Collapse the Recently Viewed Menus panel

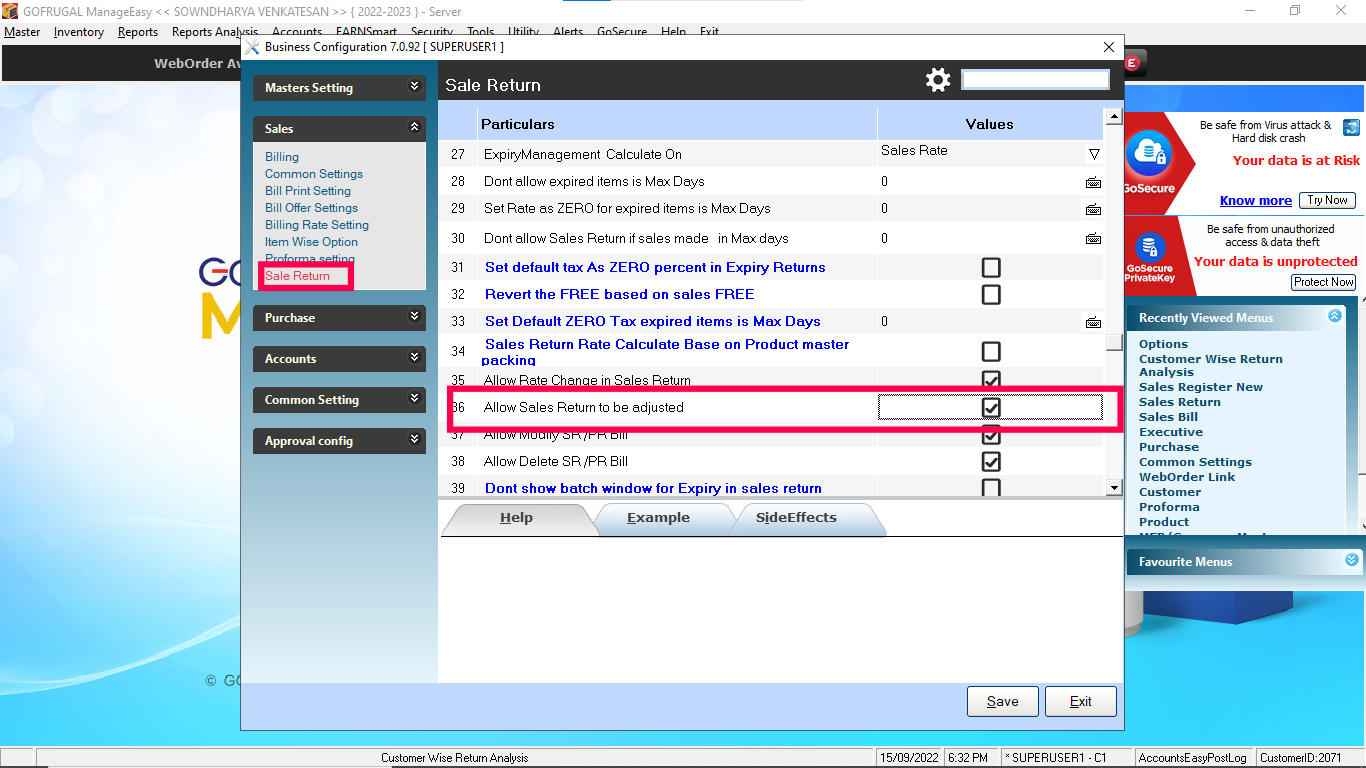(x=1334, y=316)
